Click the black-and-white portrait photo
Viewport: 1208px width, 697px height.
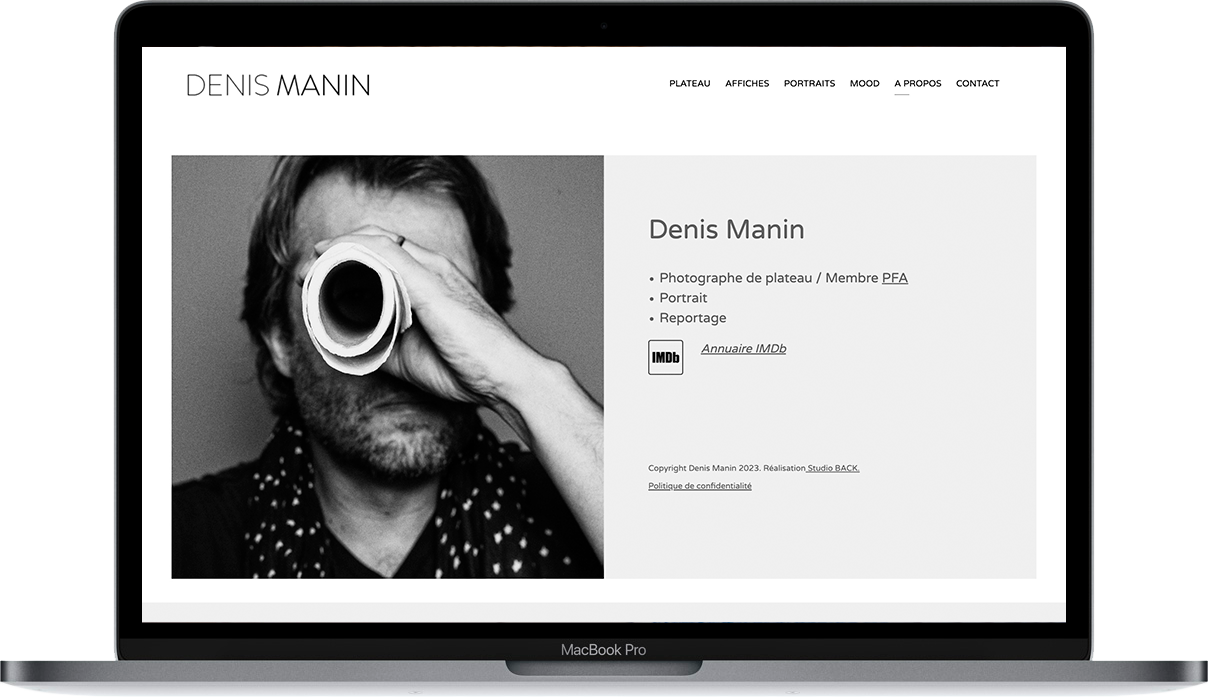click(388, 367)
